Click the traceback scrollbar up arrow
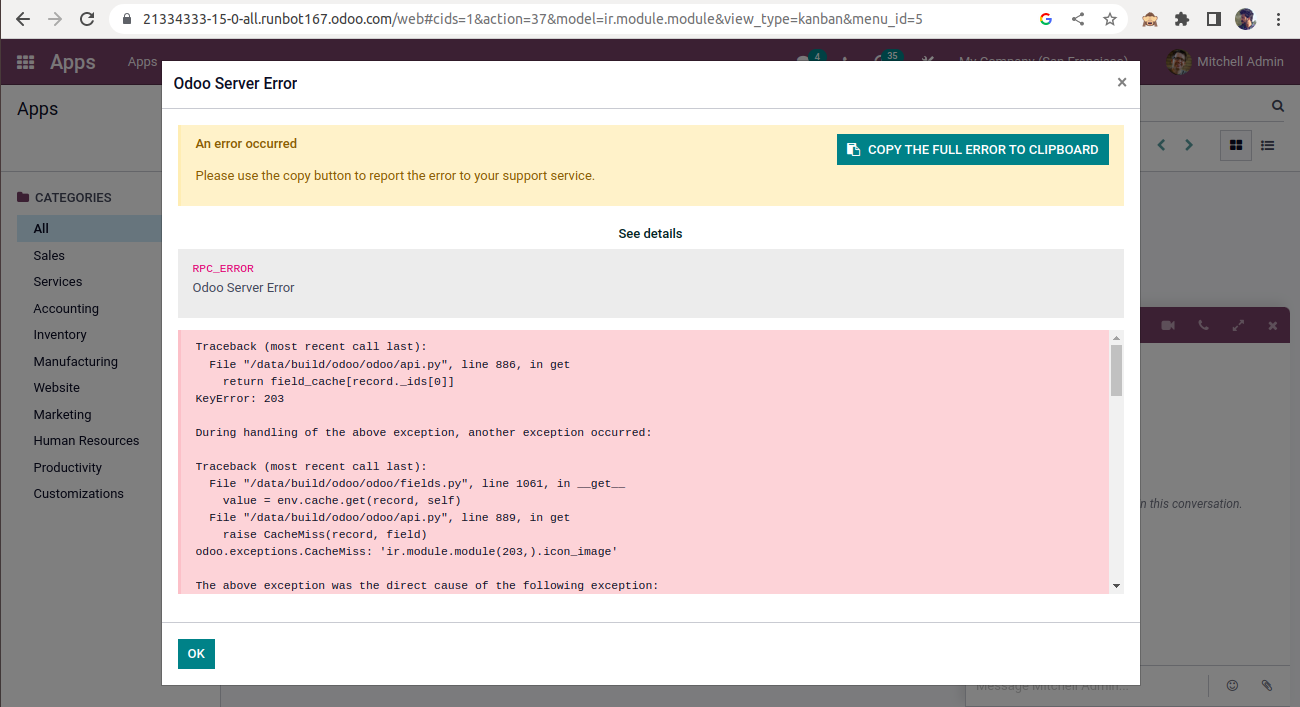 [x=1117, y=338]
